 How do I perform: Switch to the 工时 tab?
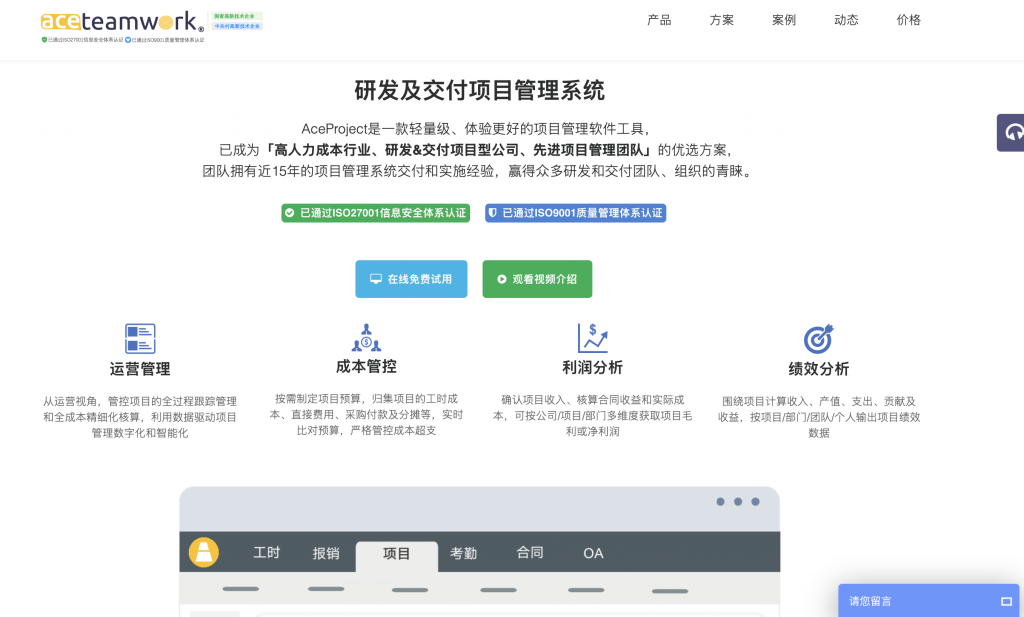[x=266, y=553]
